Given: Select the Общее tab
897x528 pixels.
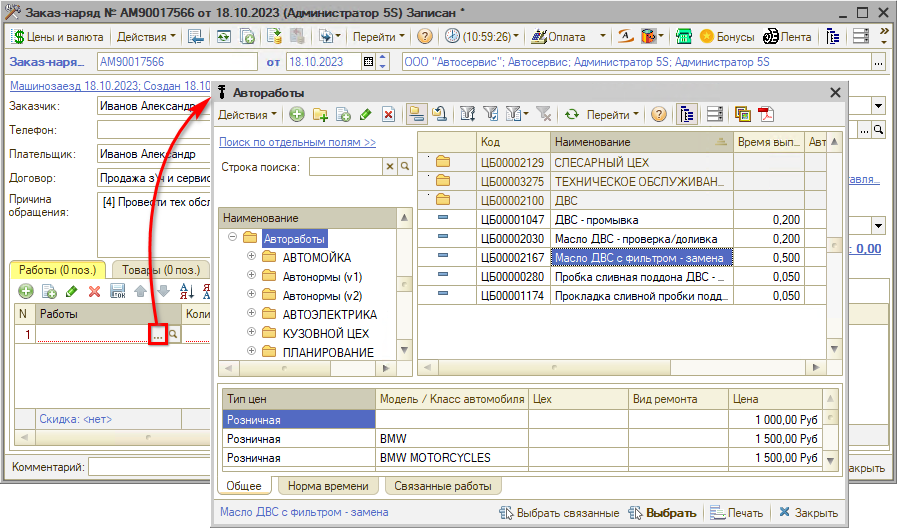Looking at the screenshot, I should (244, 486).
